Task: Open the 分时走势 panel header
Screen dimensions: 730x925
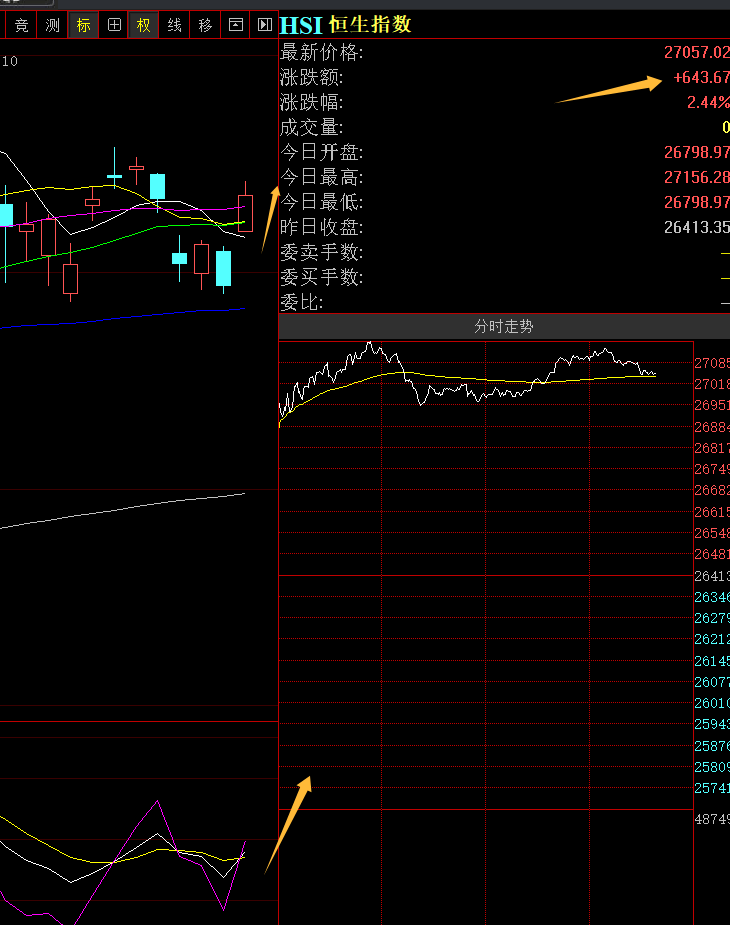Action: 504,327
